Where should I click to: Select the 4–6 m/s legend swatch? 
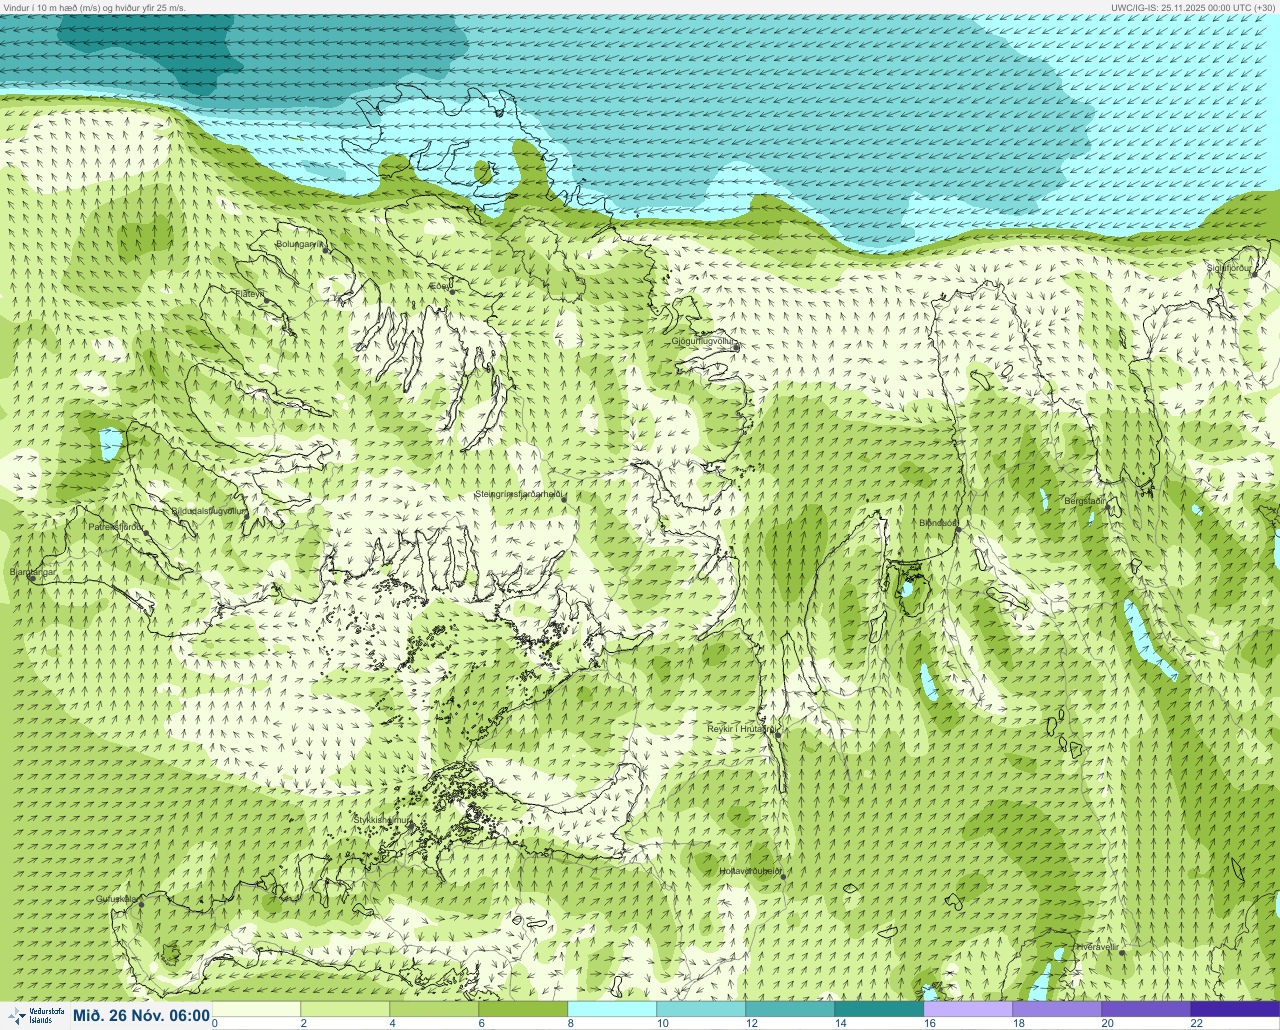coord(434,1009)
